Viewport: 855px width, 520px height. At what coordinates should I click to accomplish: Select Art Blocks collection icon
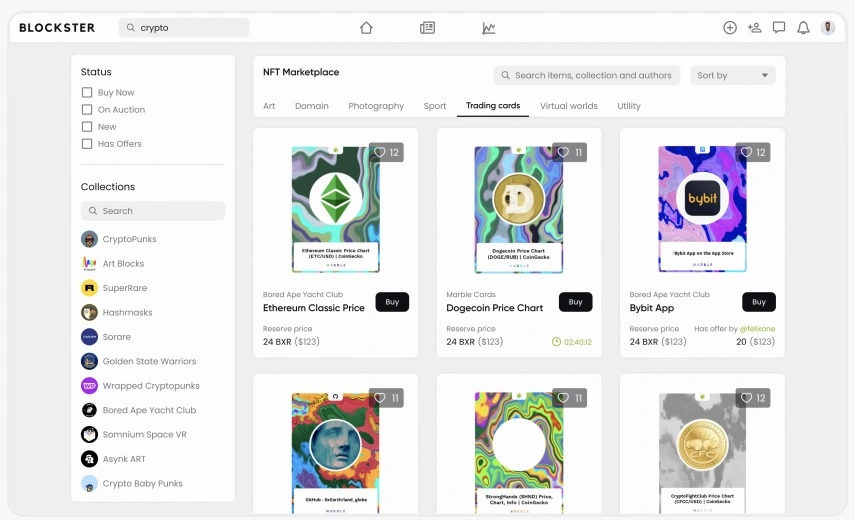[89, 263]
